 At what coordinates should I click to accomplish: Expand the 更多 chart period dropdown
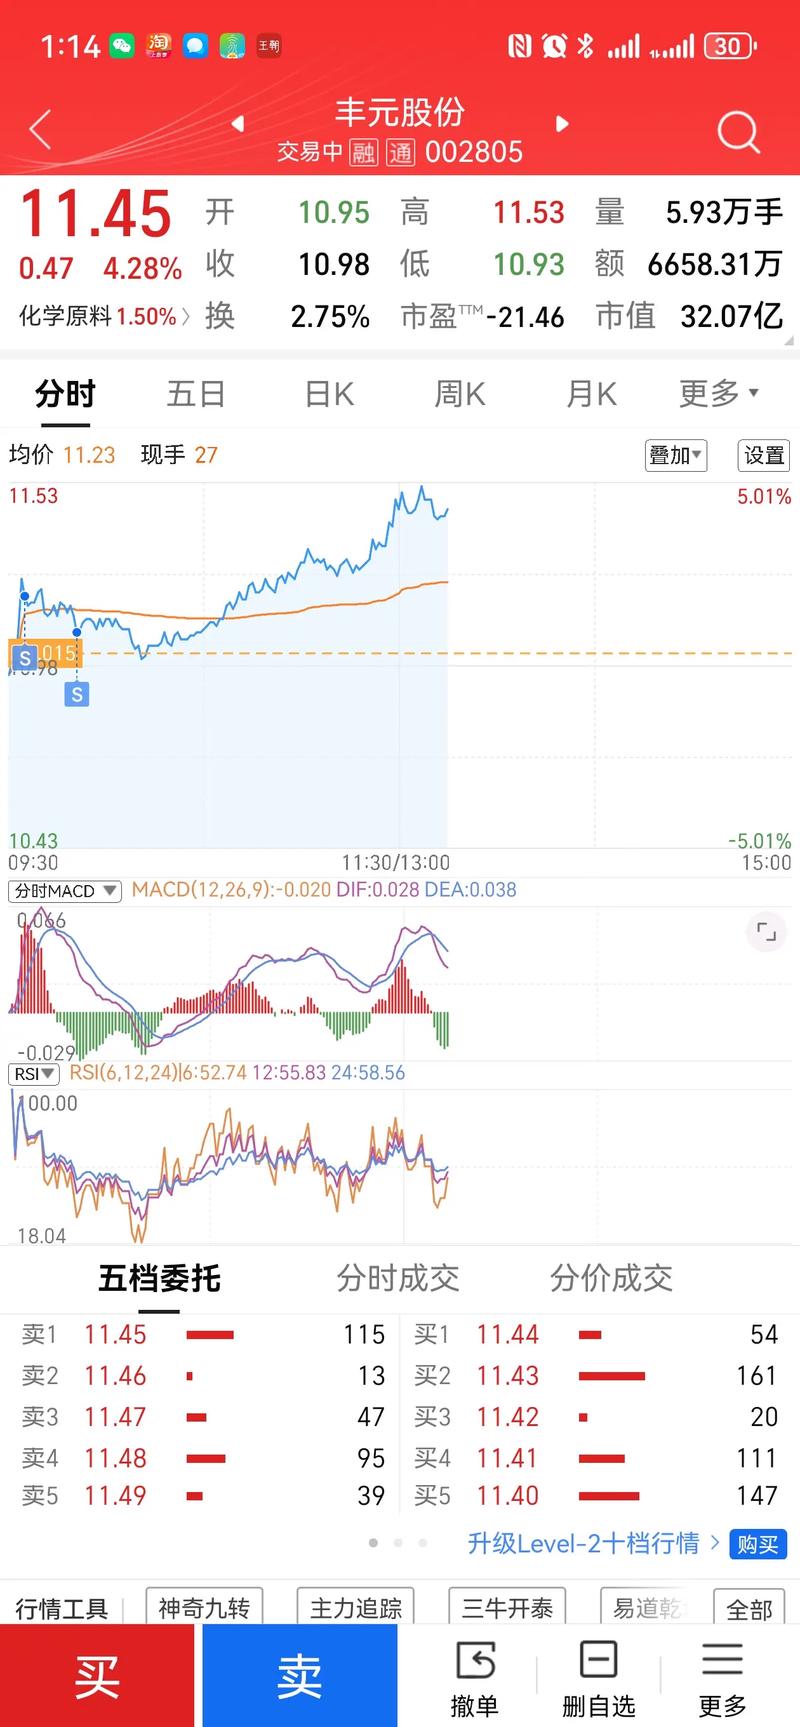pos(719,394)
